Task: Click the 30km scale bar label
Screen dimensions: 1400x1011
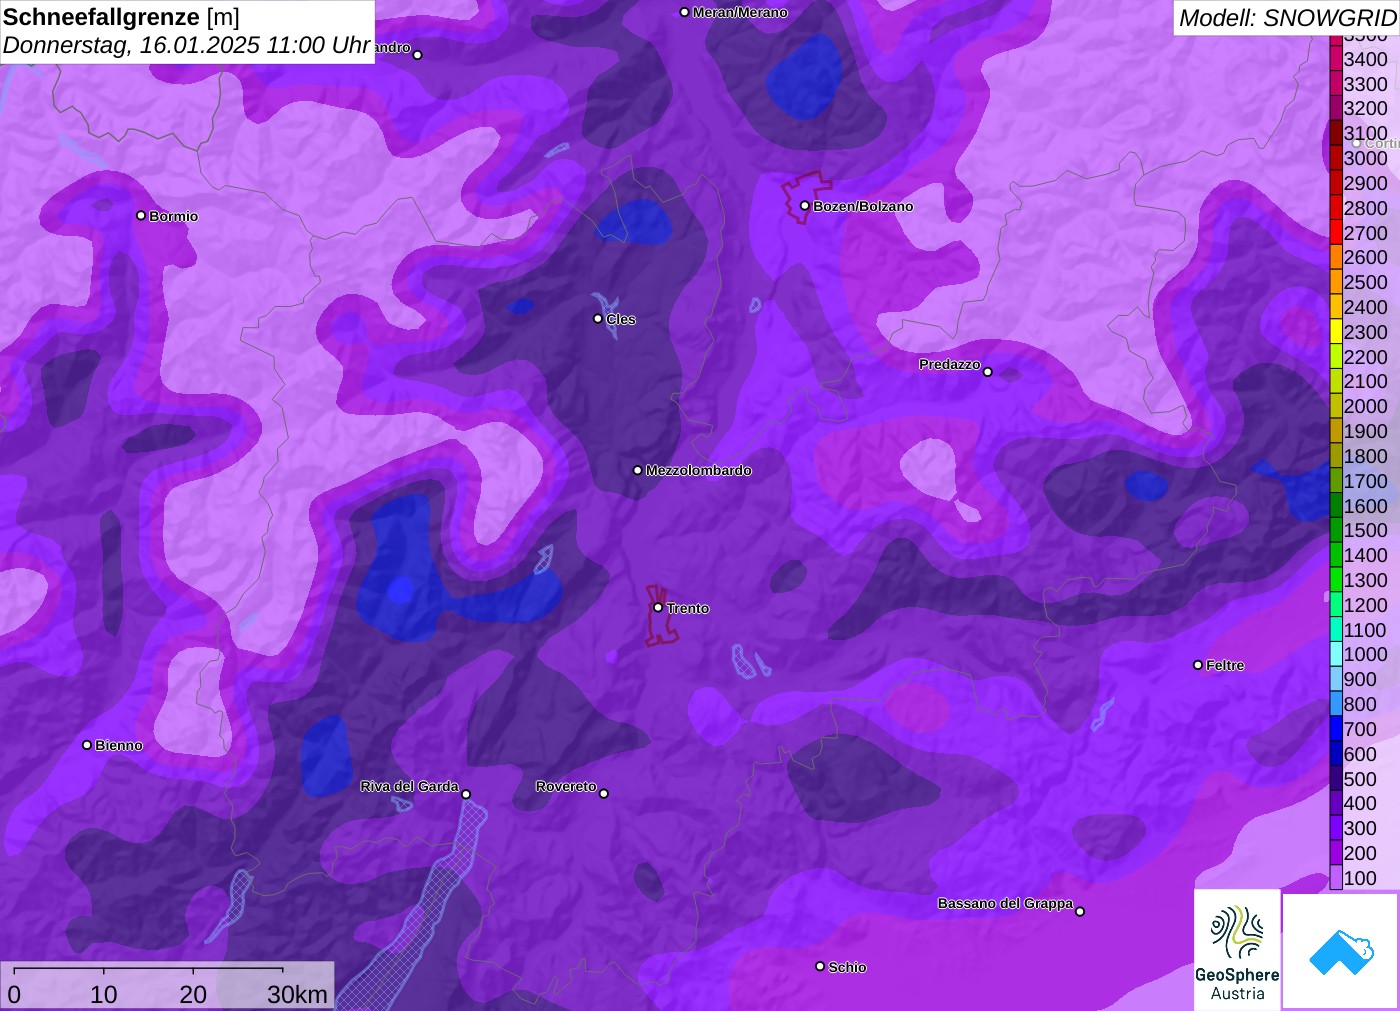Action: [x=297, y=994]
